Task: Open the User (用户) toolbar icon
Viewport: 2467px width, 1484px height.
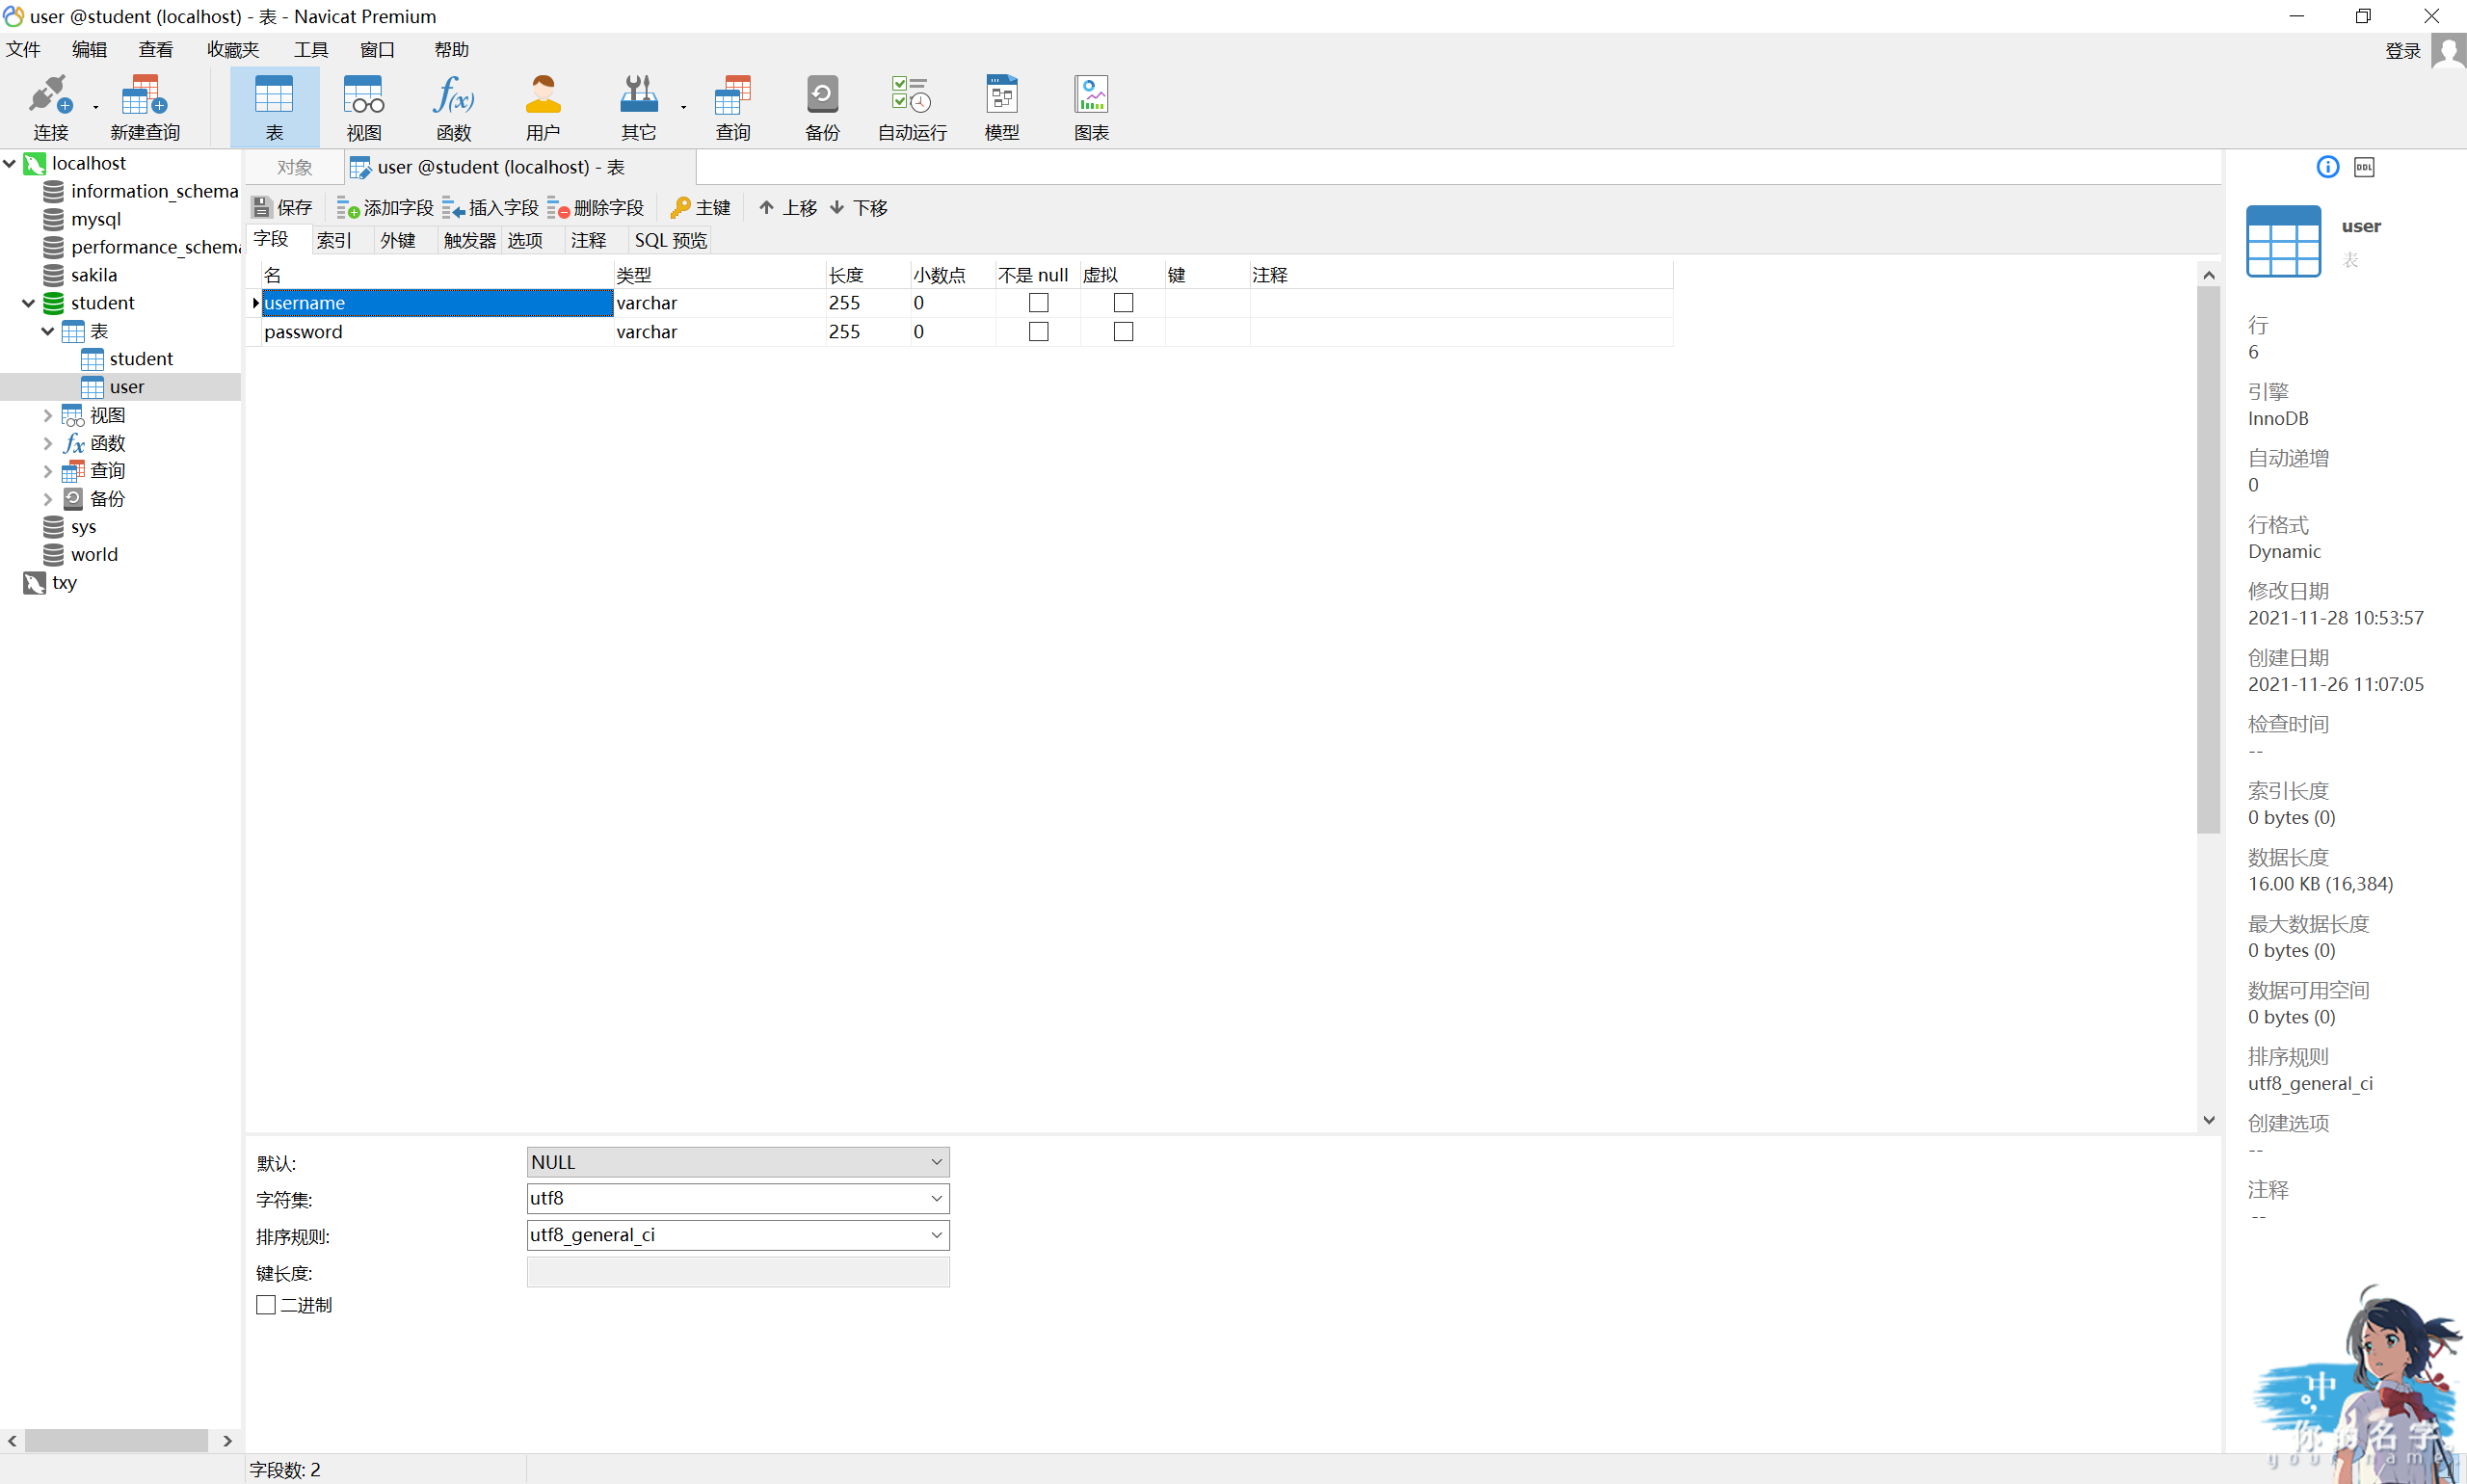Action: [543, 107]
